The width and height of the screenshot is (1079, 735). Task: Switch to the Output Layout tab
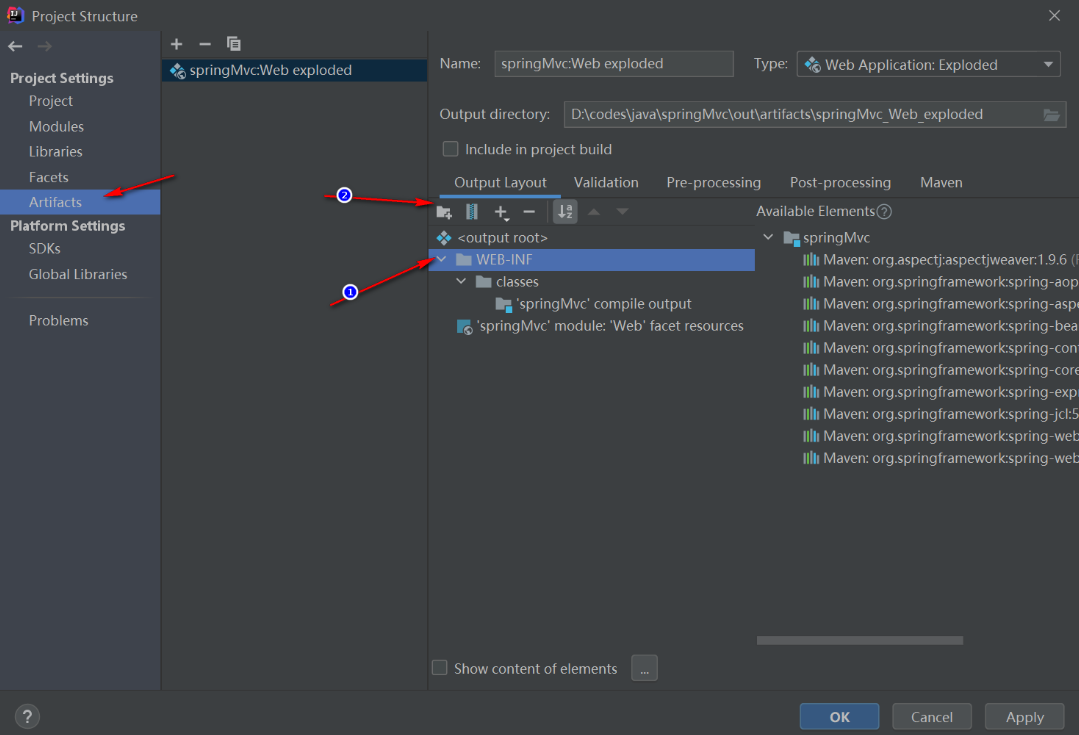click(500, 183)
